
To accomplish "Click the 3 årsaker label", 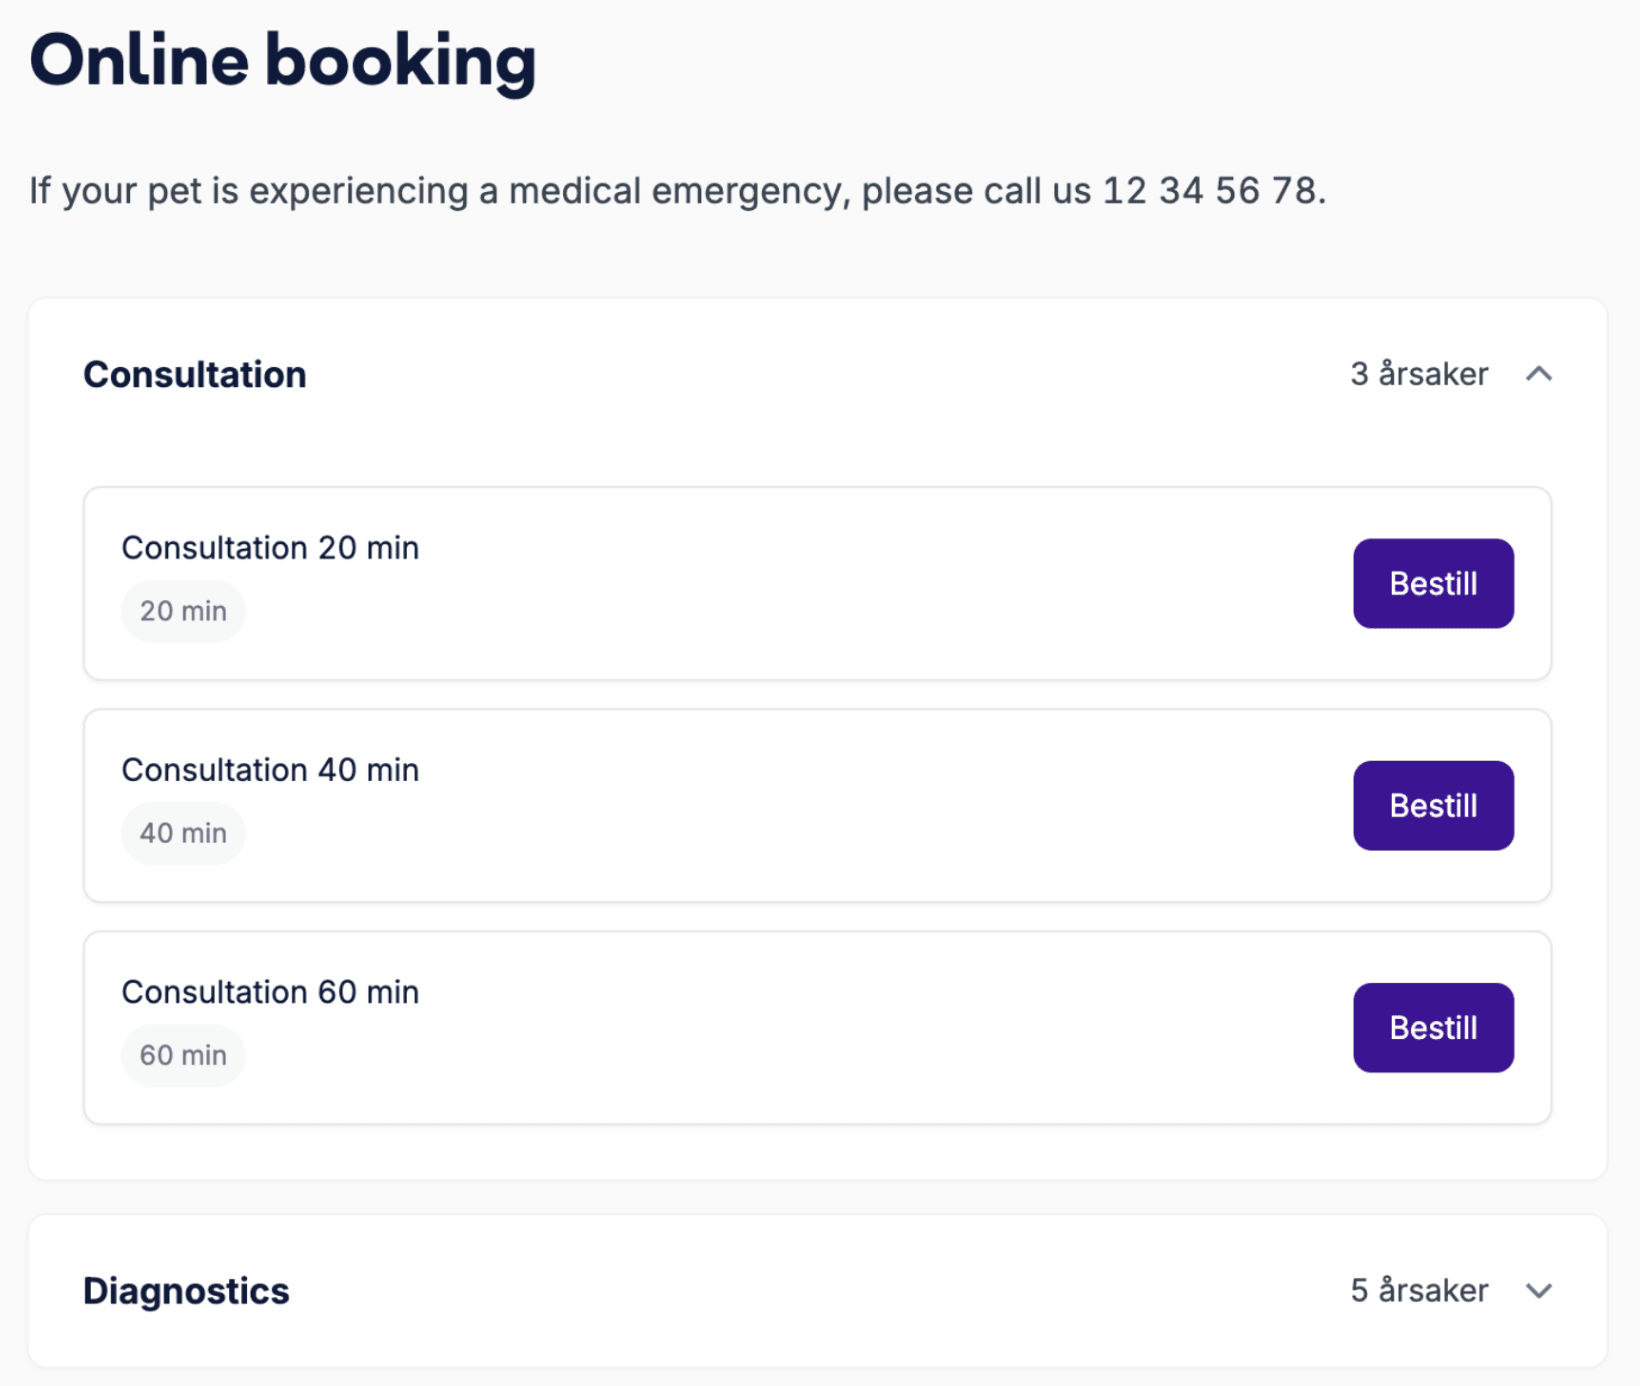I will coord(1419,374).
